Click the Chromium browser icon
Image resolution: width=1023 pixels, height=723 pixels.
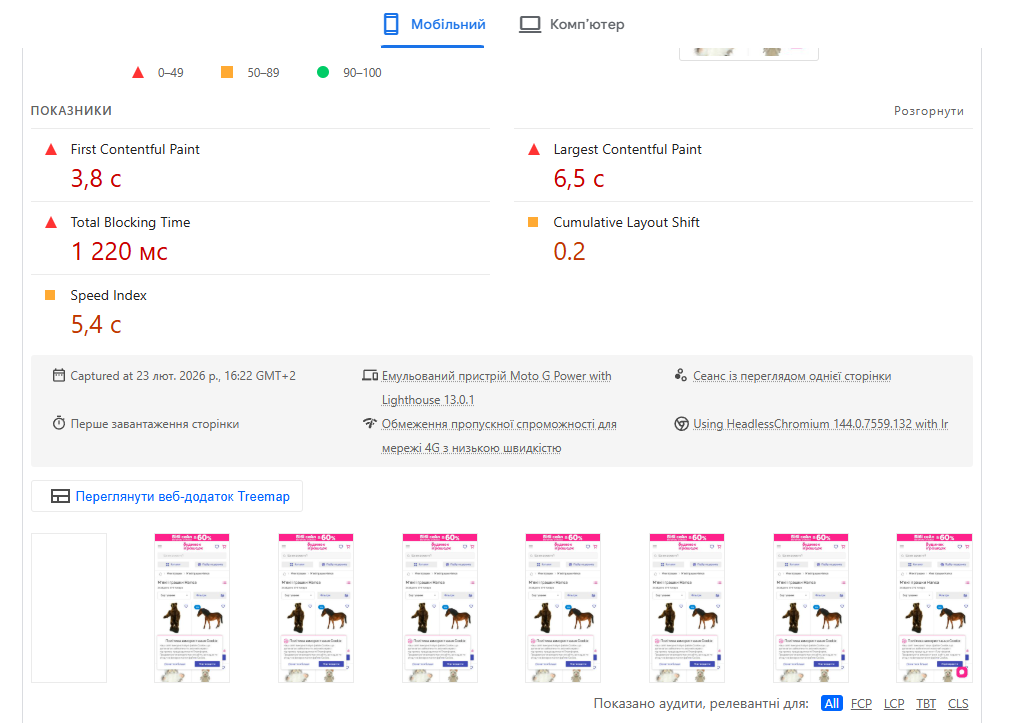click(x=681, y=424)
